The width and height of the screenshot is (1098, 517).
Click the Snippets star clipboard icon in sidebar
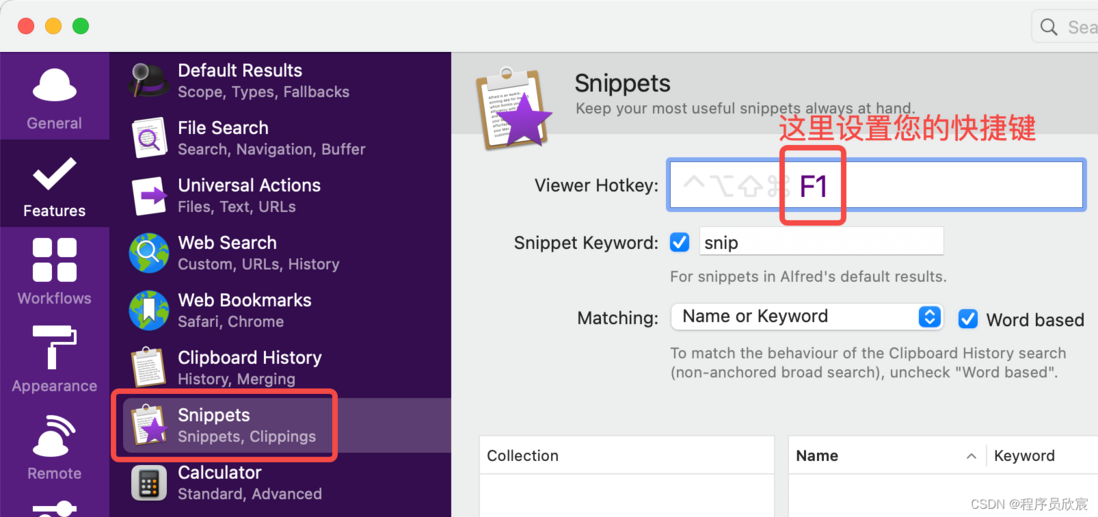(148, 425)
